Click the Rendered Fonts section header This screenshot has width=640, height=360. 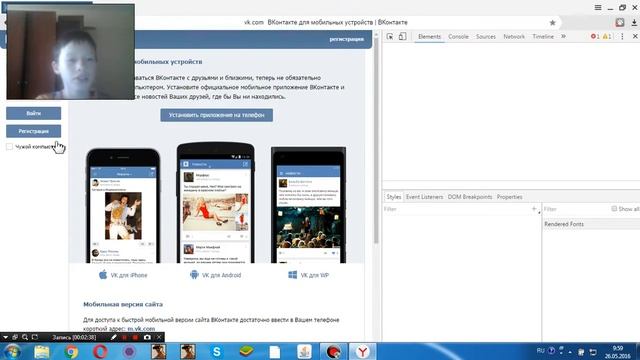tap(591, 224)
